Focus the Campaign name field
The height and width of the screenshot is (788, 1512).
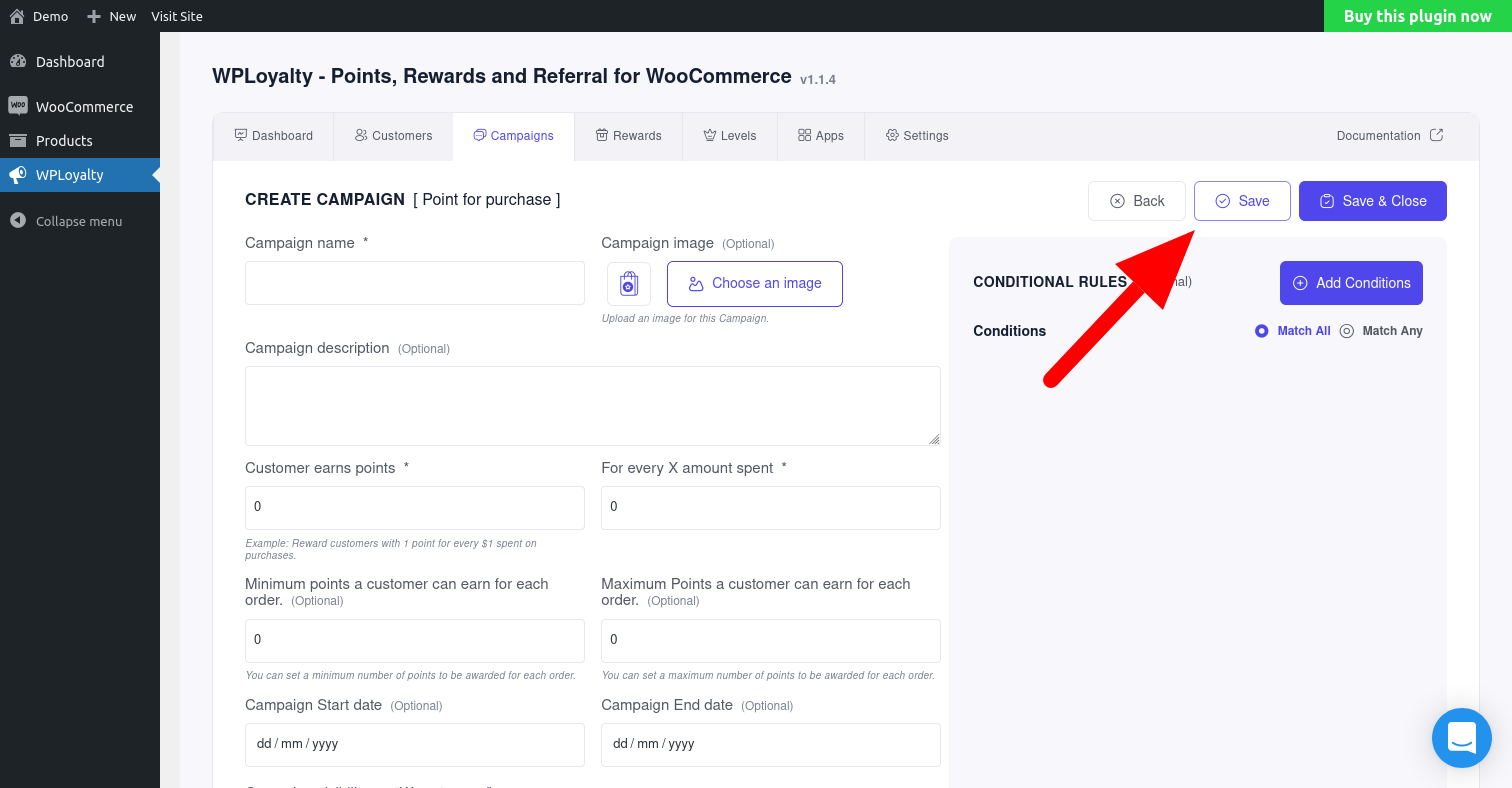click(415, 283)
